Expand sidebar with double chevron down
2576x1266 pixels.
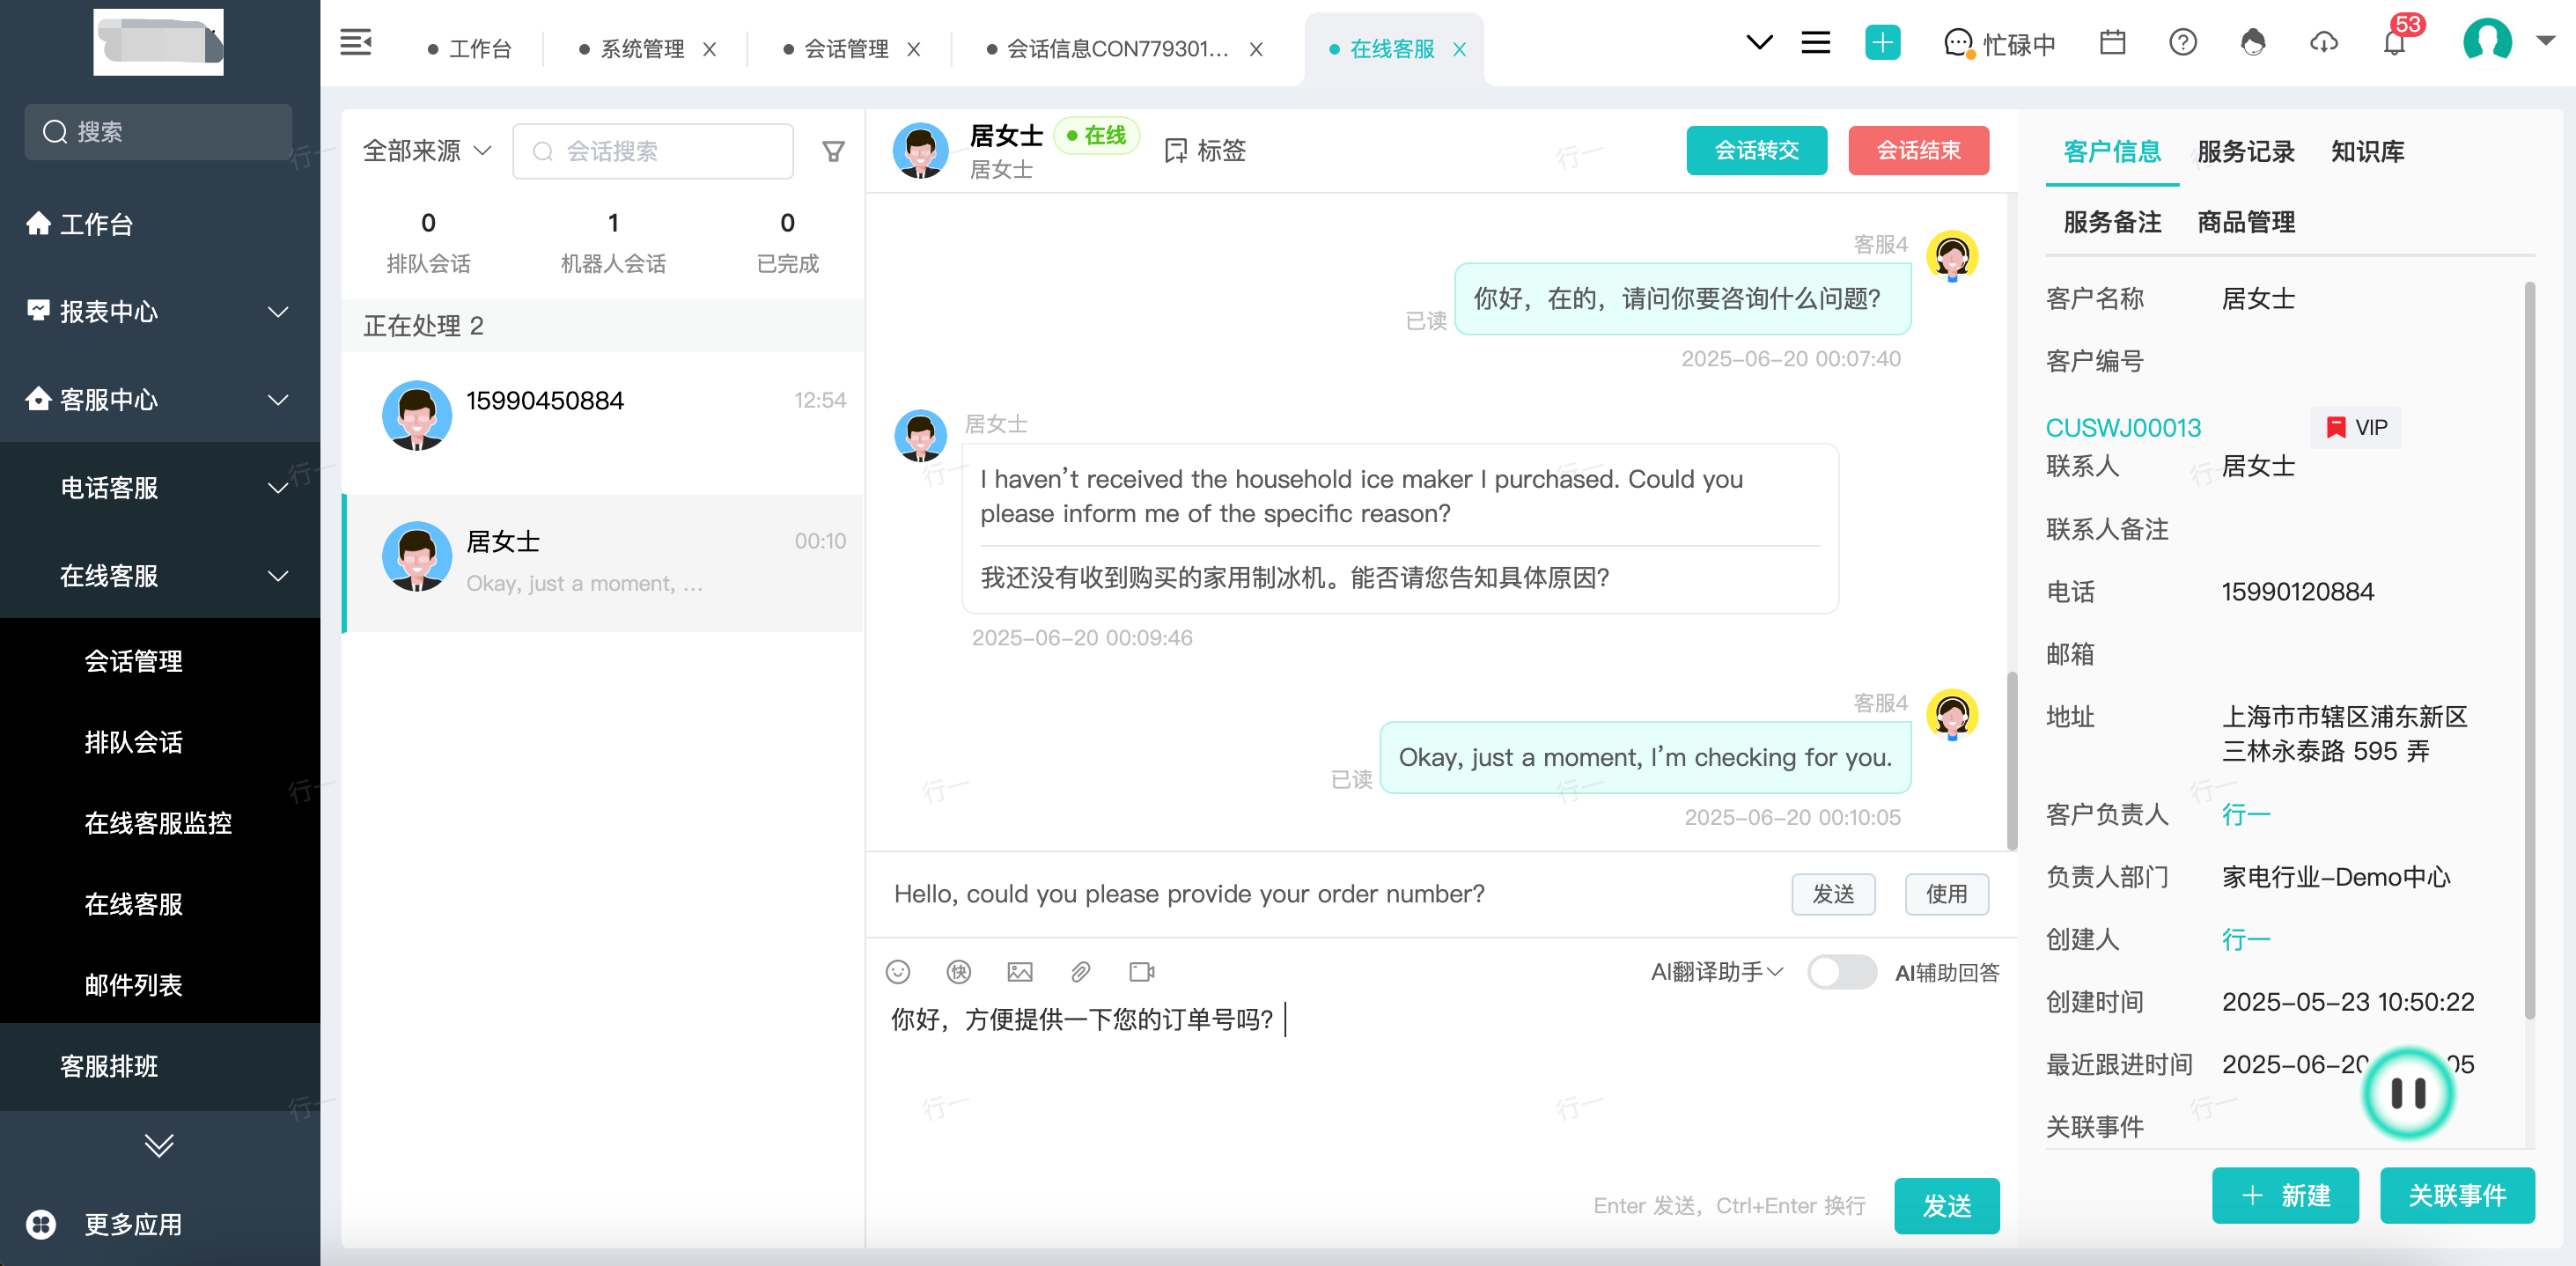click(159, 1145)
